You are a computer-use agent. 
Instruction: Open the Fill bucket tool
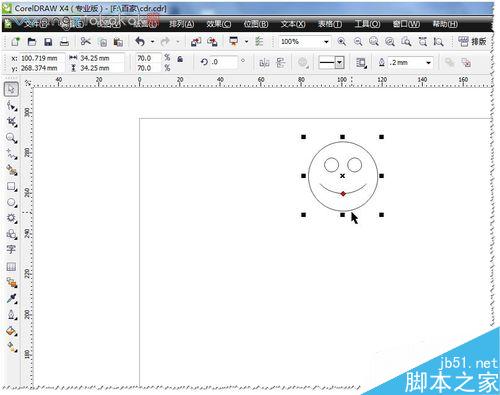(12, 331)
